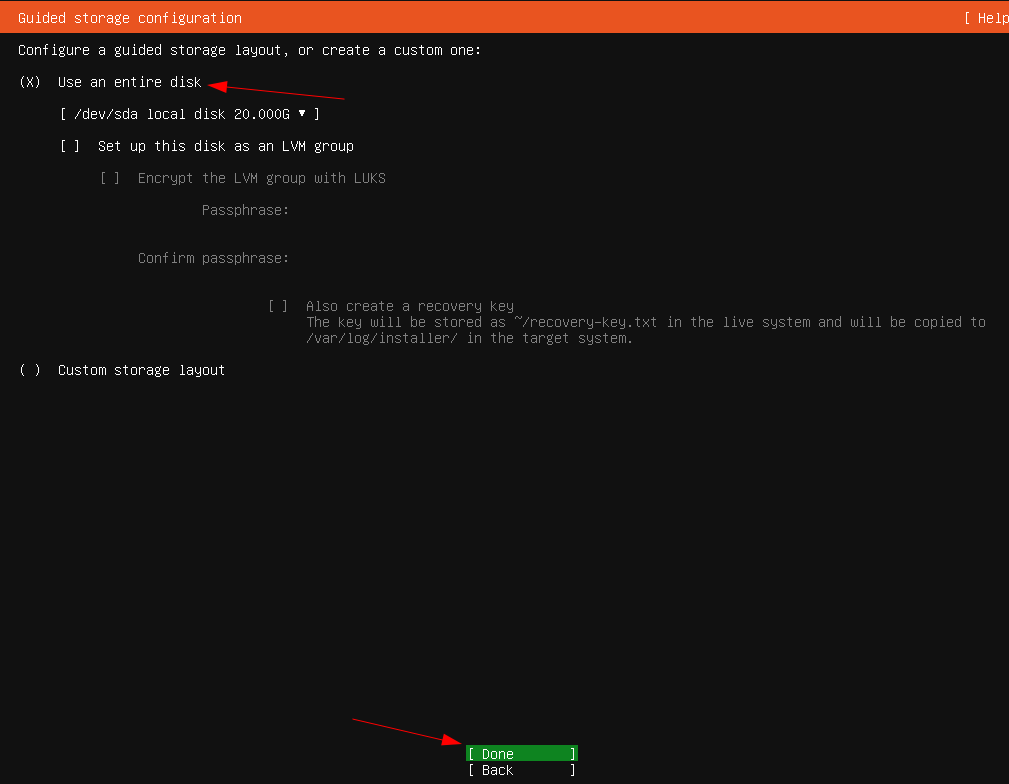Viewport: 1009px width, 784px height.
Task: Open the /dev/sda local disk selector
Action: (189, 114)
